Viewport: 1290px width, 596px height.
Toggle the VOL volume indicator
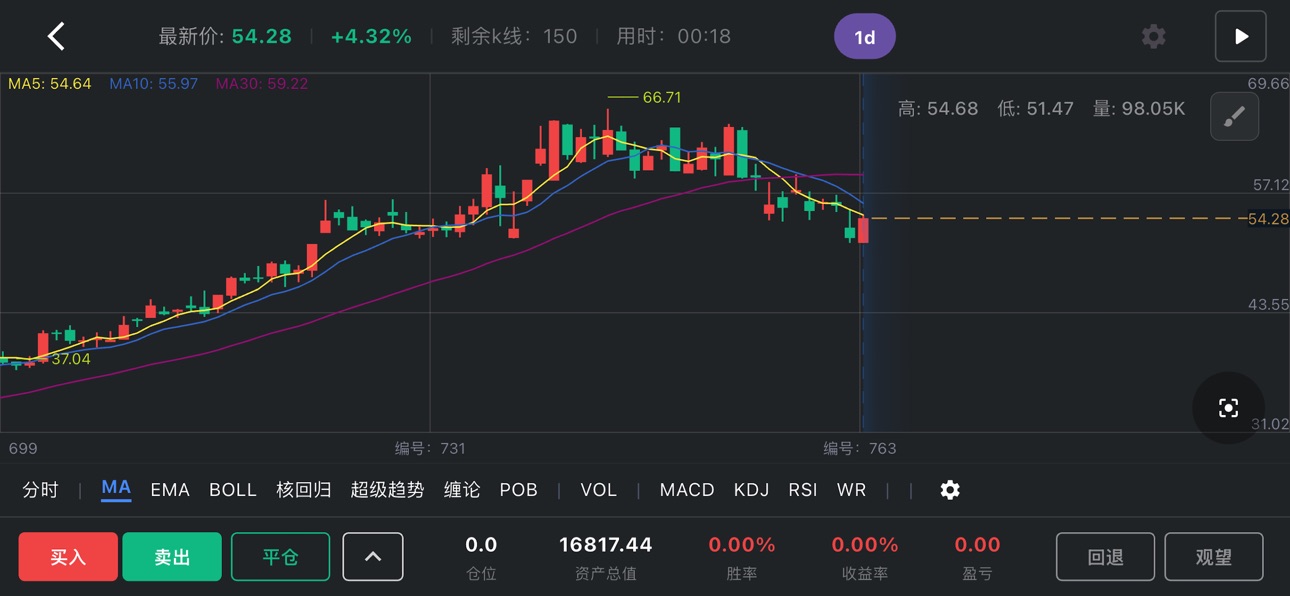click(x=599, y=490)
